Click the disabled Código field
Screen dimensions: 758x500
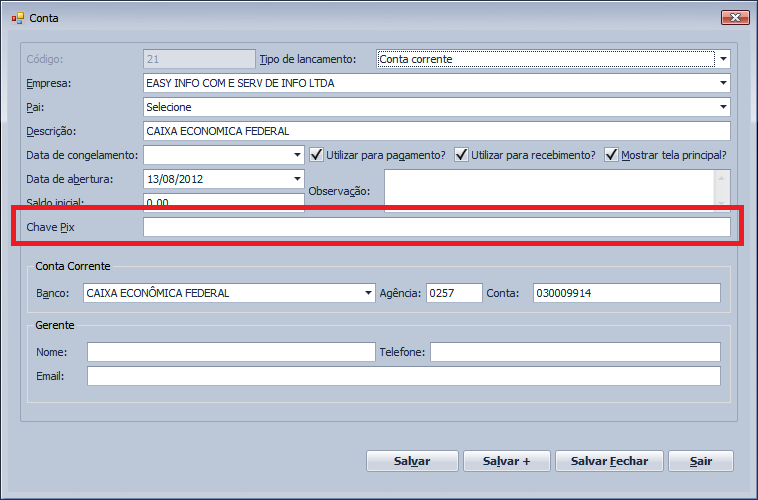[x=199, y=59]
